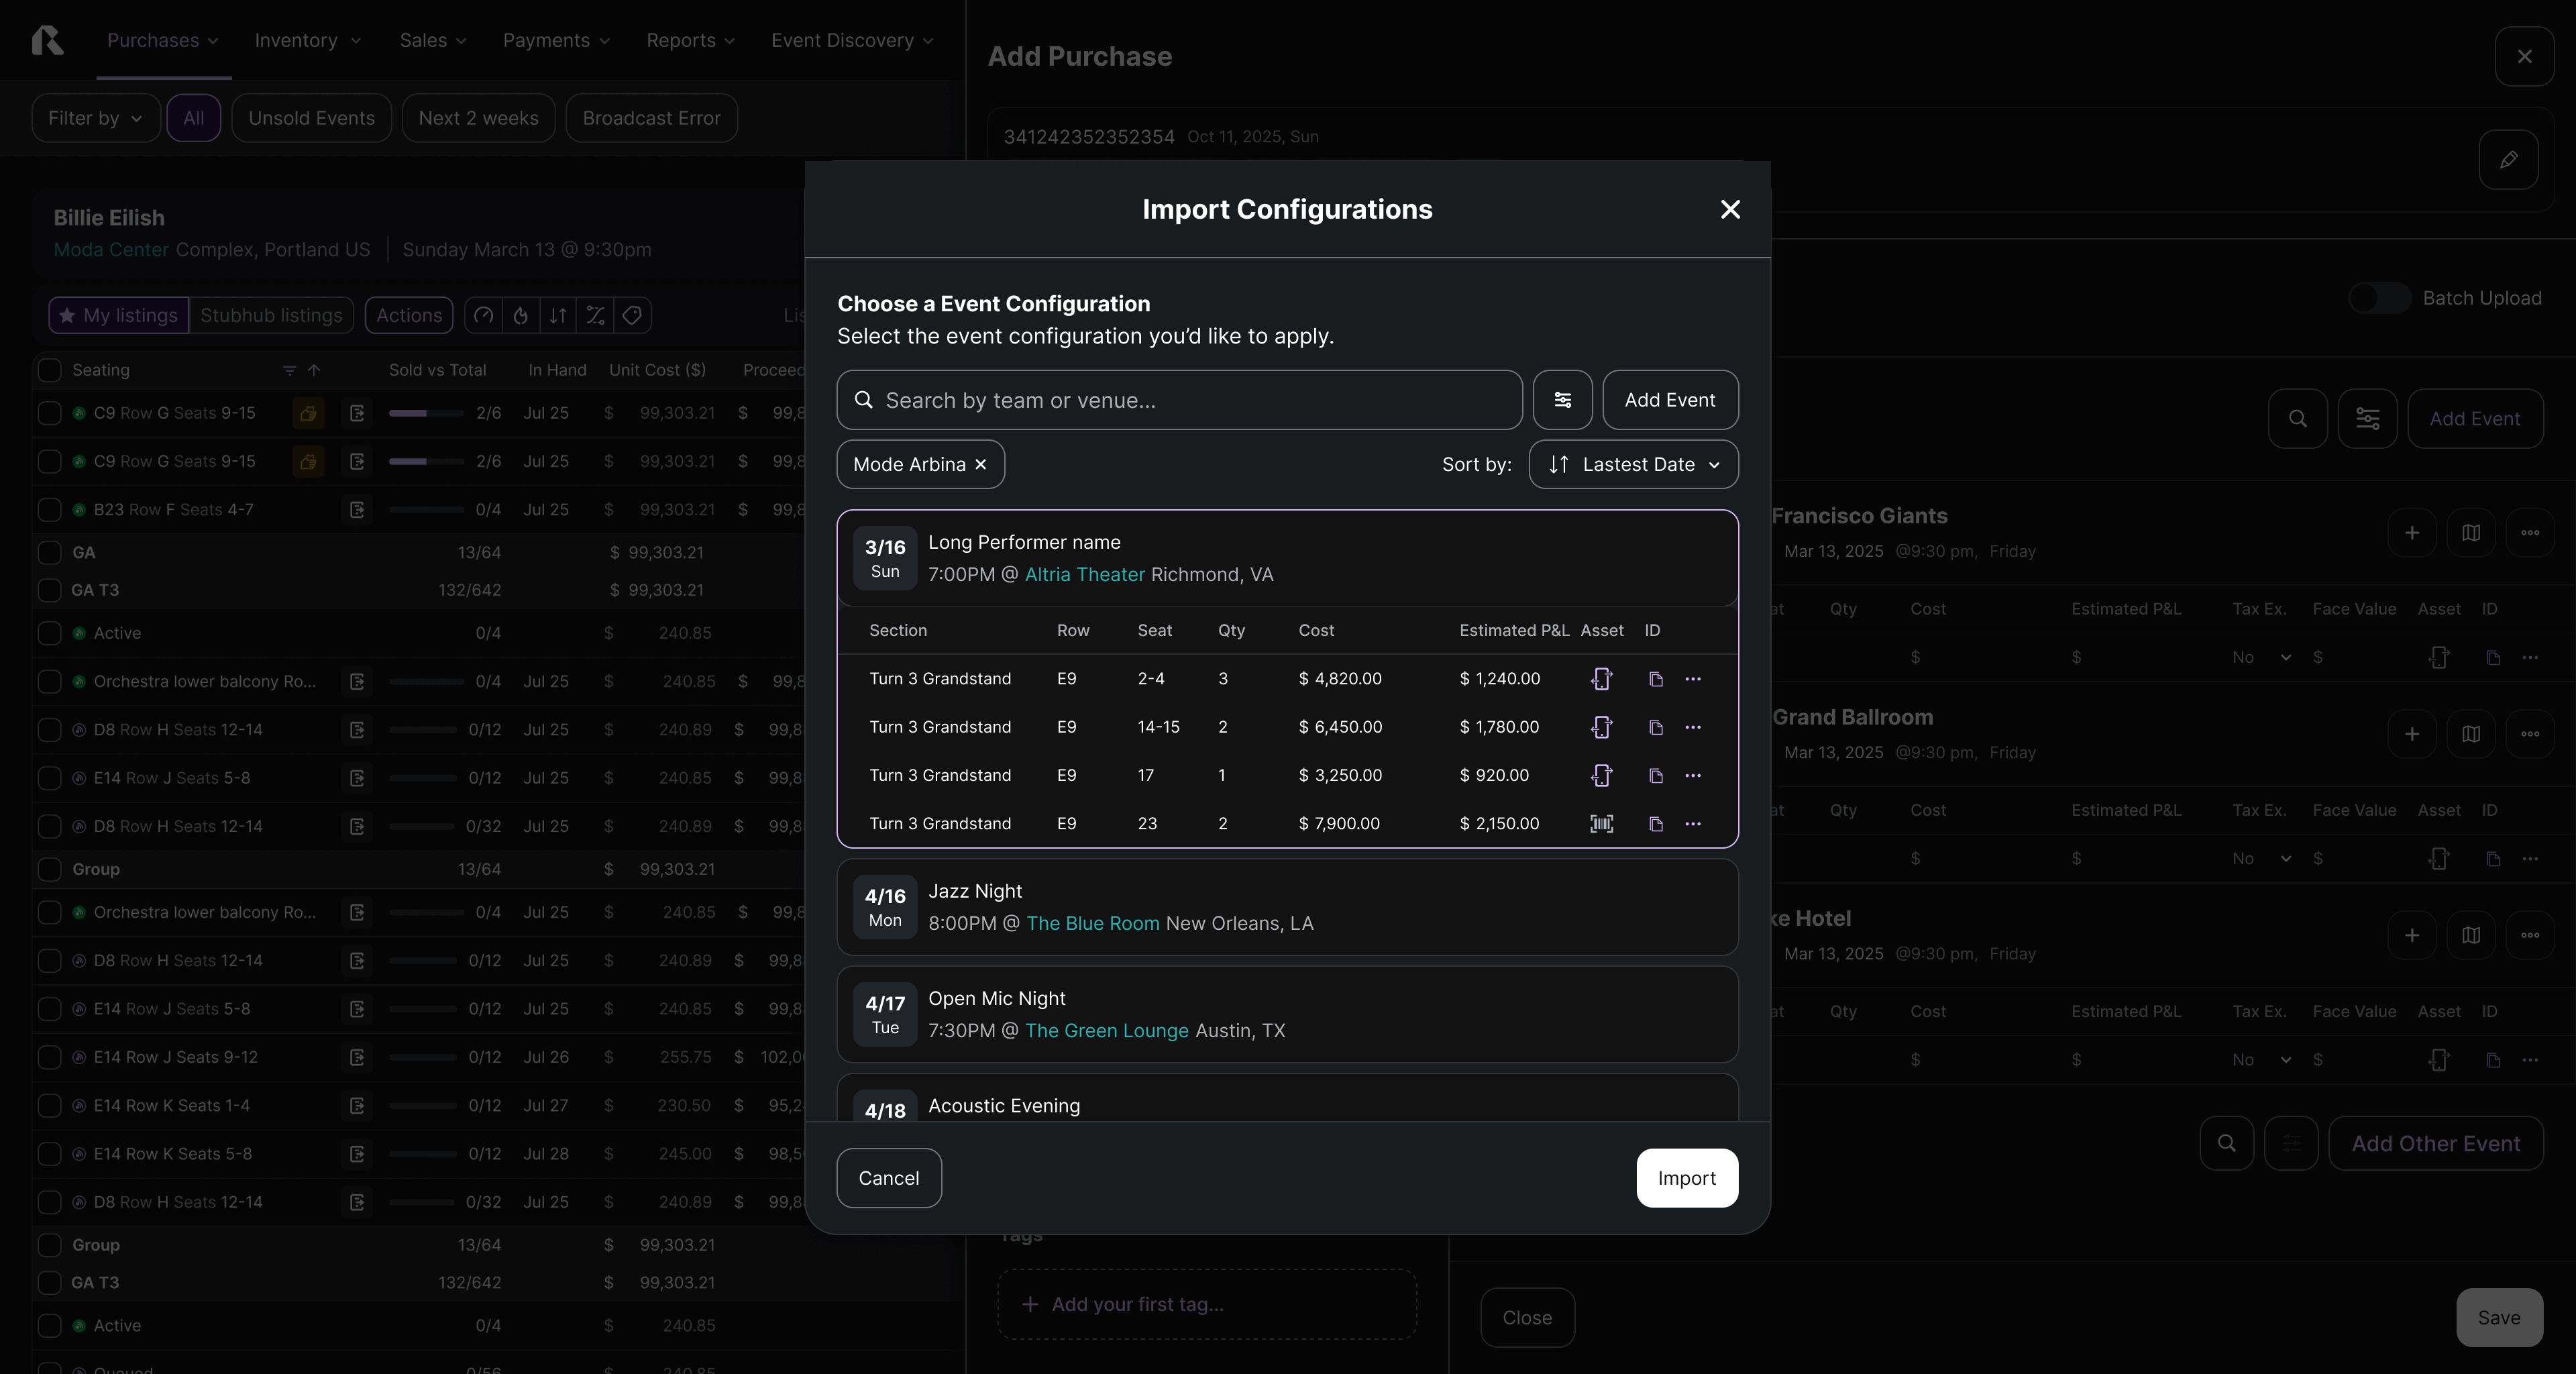Expand the Filter by dropdown
This screenshot has width=2576, height=1374.
[x=95, y=118]
